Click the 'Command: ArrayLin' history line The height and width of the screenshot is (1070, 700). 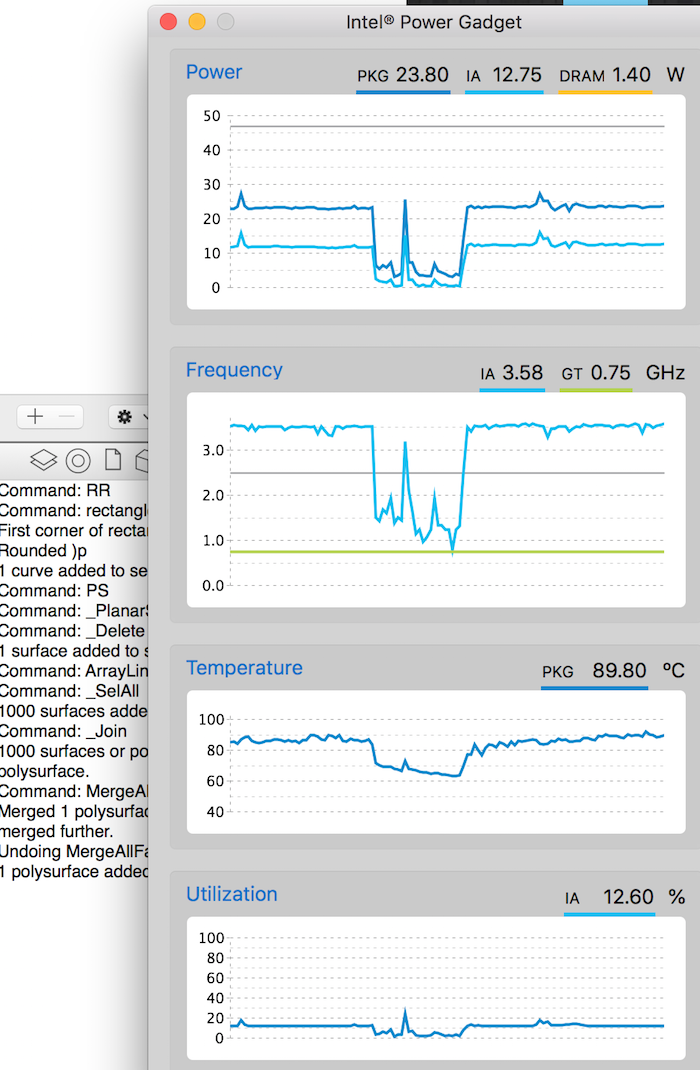click(74, 671)
